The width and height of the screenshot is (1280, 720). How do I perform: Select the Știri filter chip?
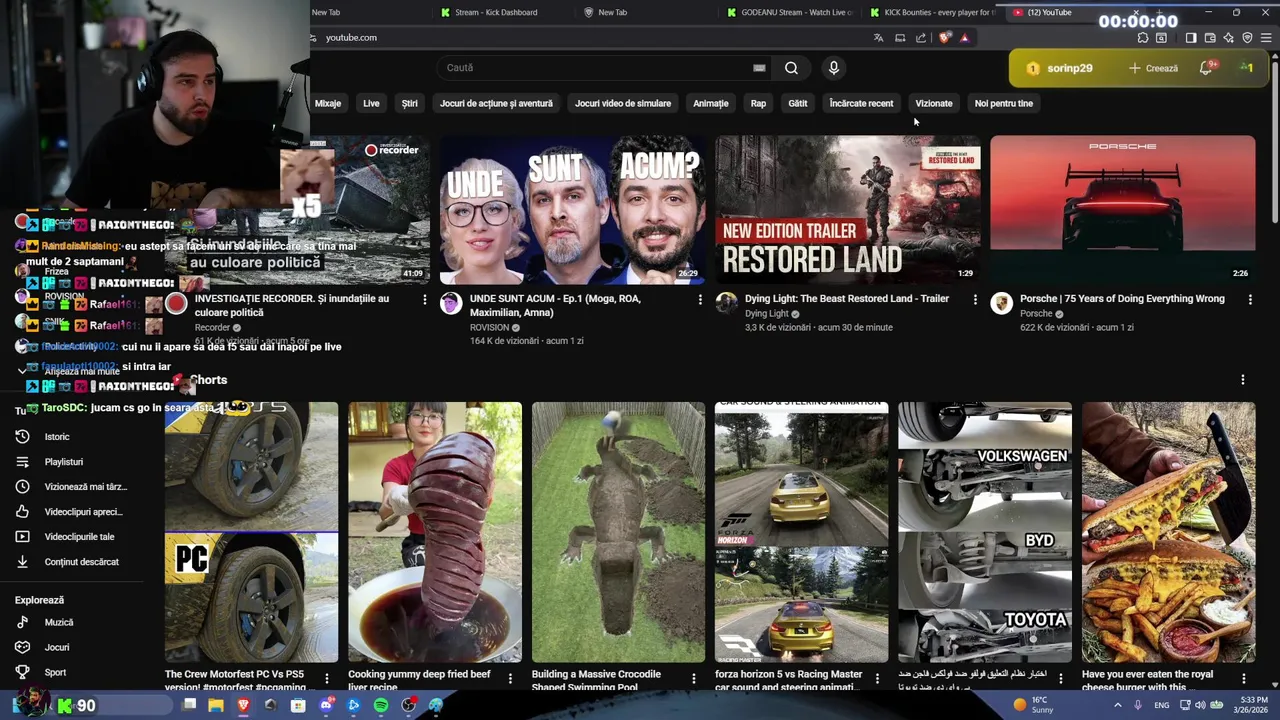coord(409,103)
